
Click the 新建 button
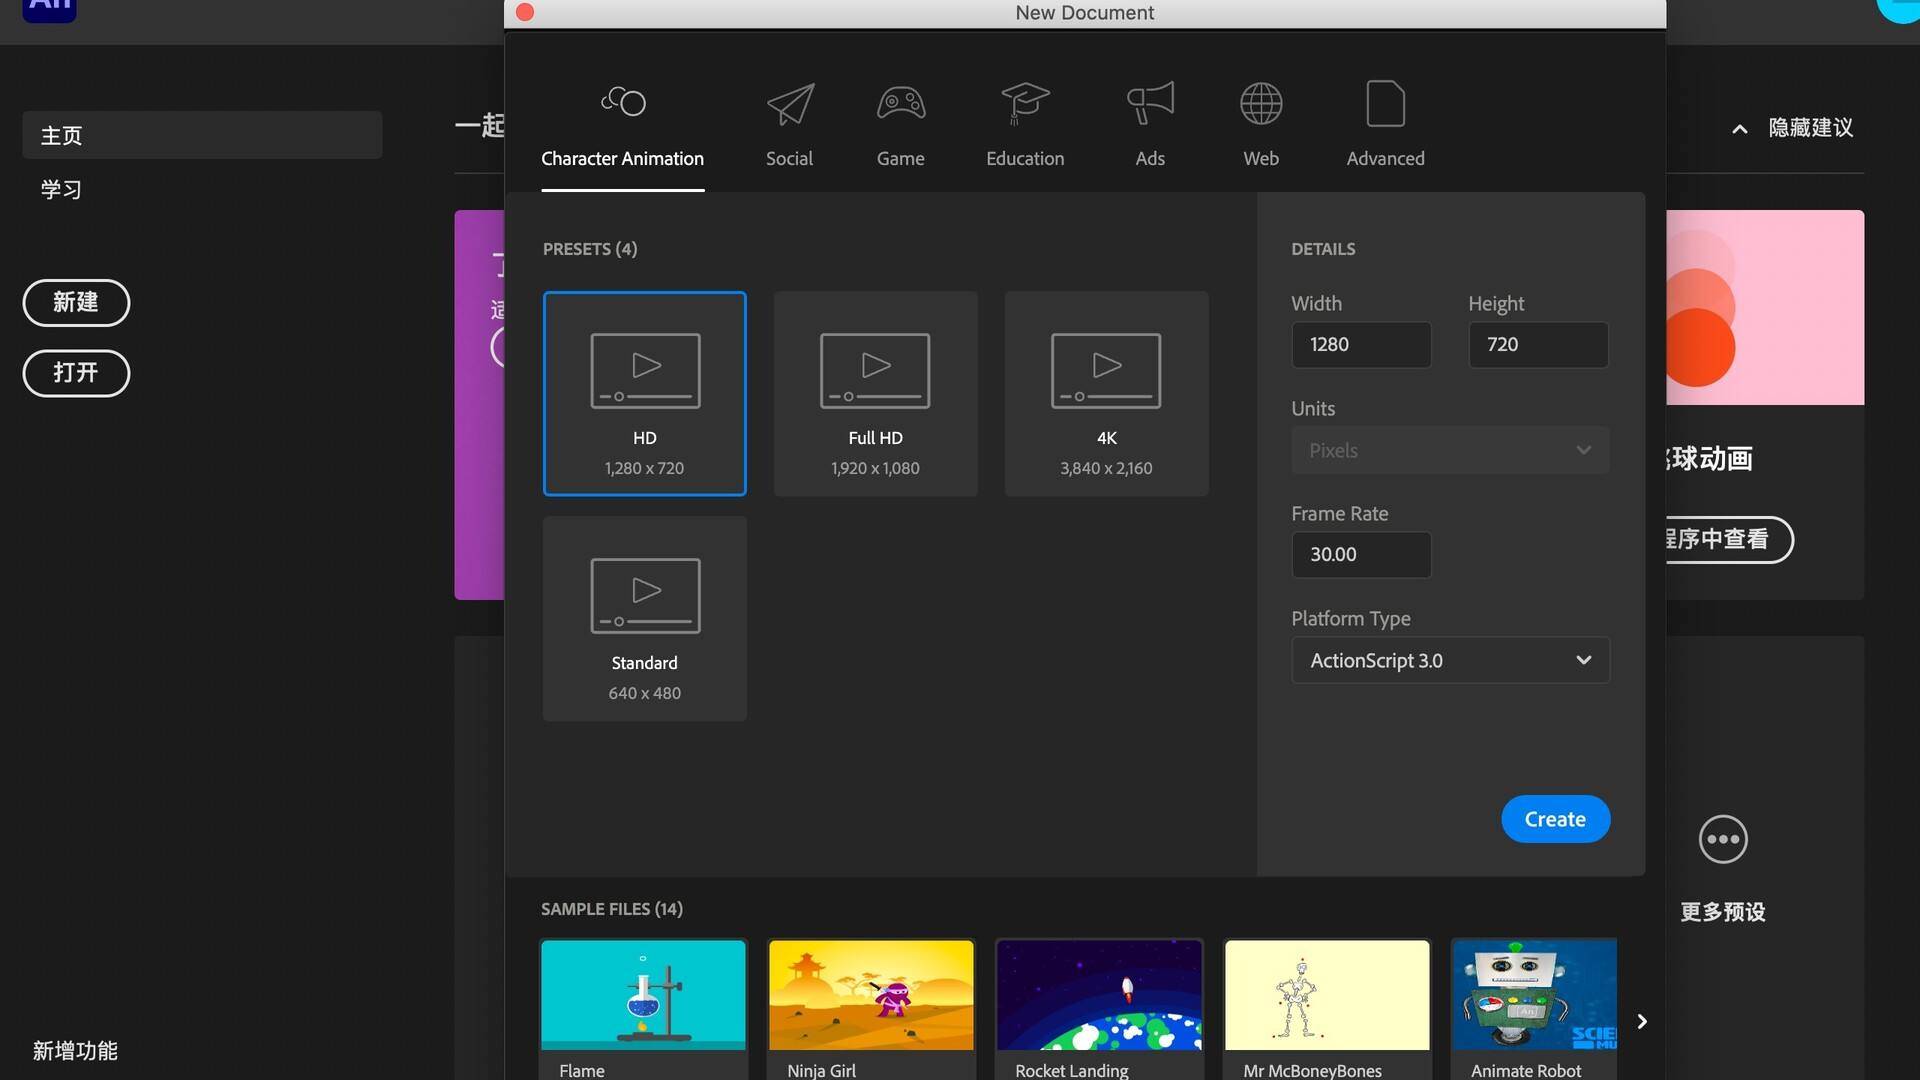(75, 302)
